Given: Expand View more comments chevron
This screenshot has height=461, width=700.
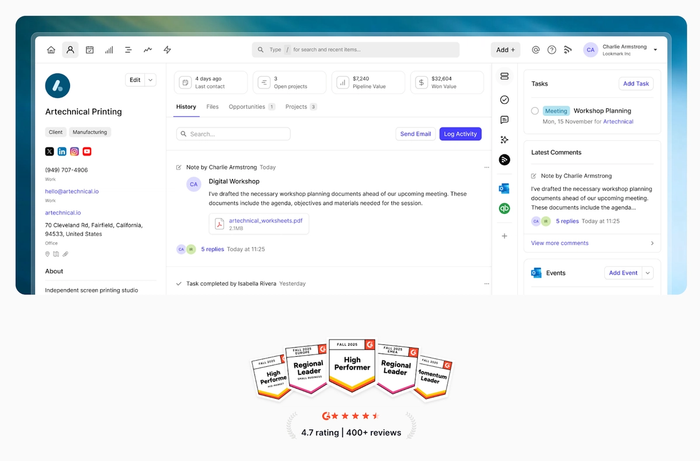Looking at the screenshot, I should (652, 243).
